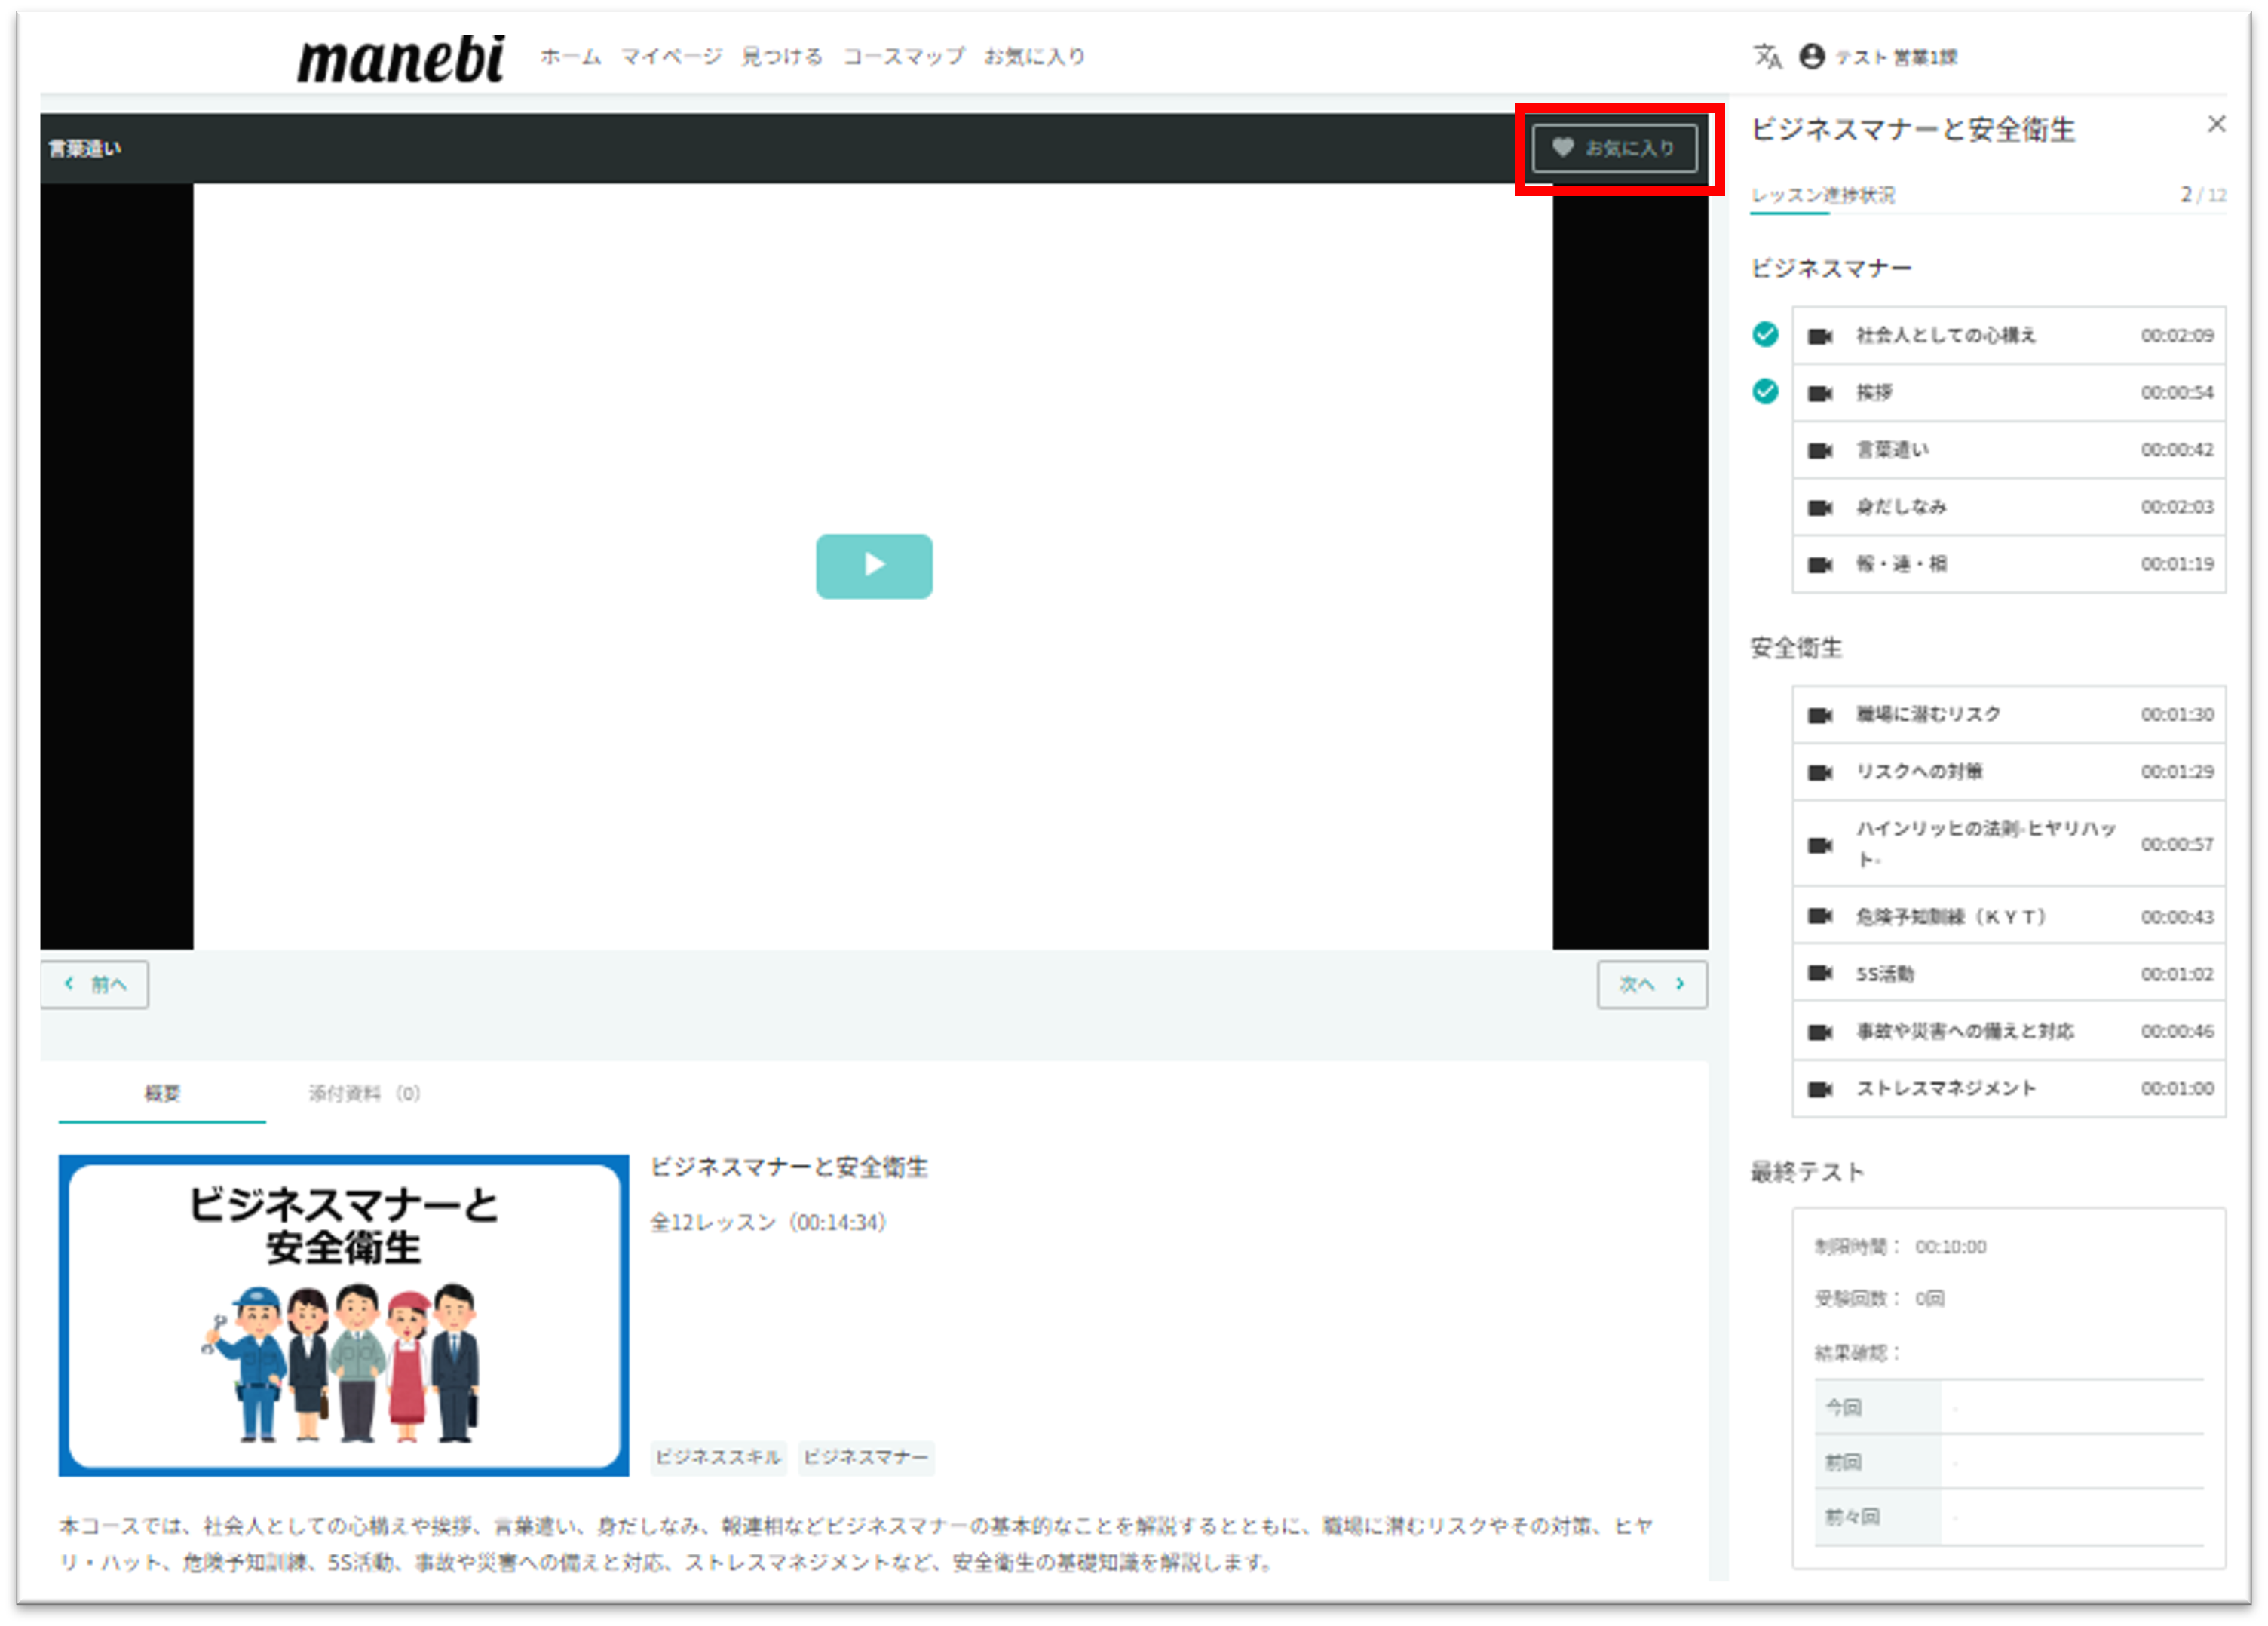The width and height of the screenshot is (2268, 1626).
Task: Click 全12レッスン (00:14:34) text
Action: tap(768, 1222)
